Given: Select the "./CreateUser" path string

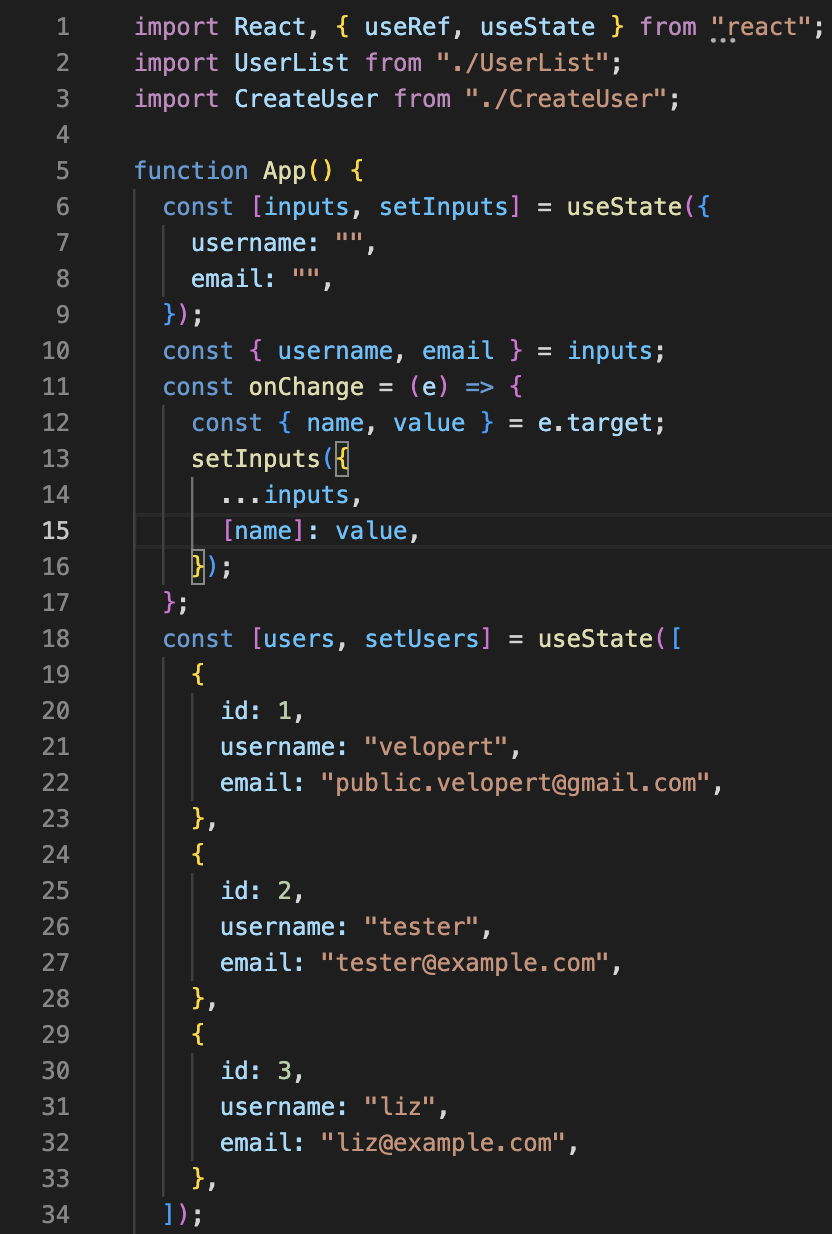Looking at the screenshot, I should coord(565,99).
